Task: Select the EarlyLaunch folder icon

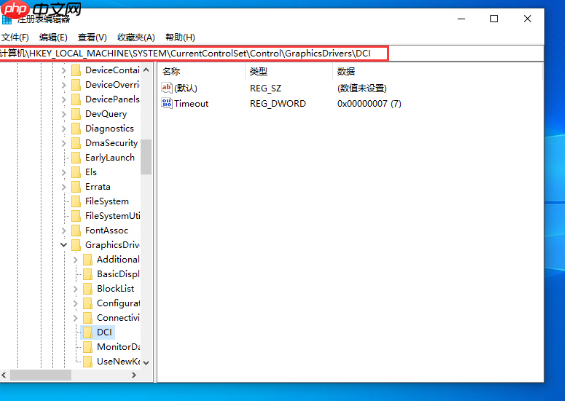Action: 76,158
